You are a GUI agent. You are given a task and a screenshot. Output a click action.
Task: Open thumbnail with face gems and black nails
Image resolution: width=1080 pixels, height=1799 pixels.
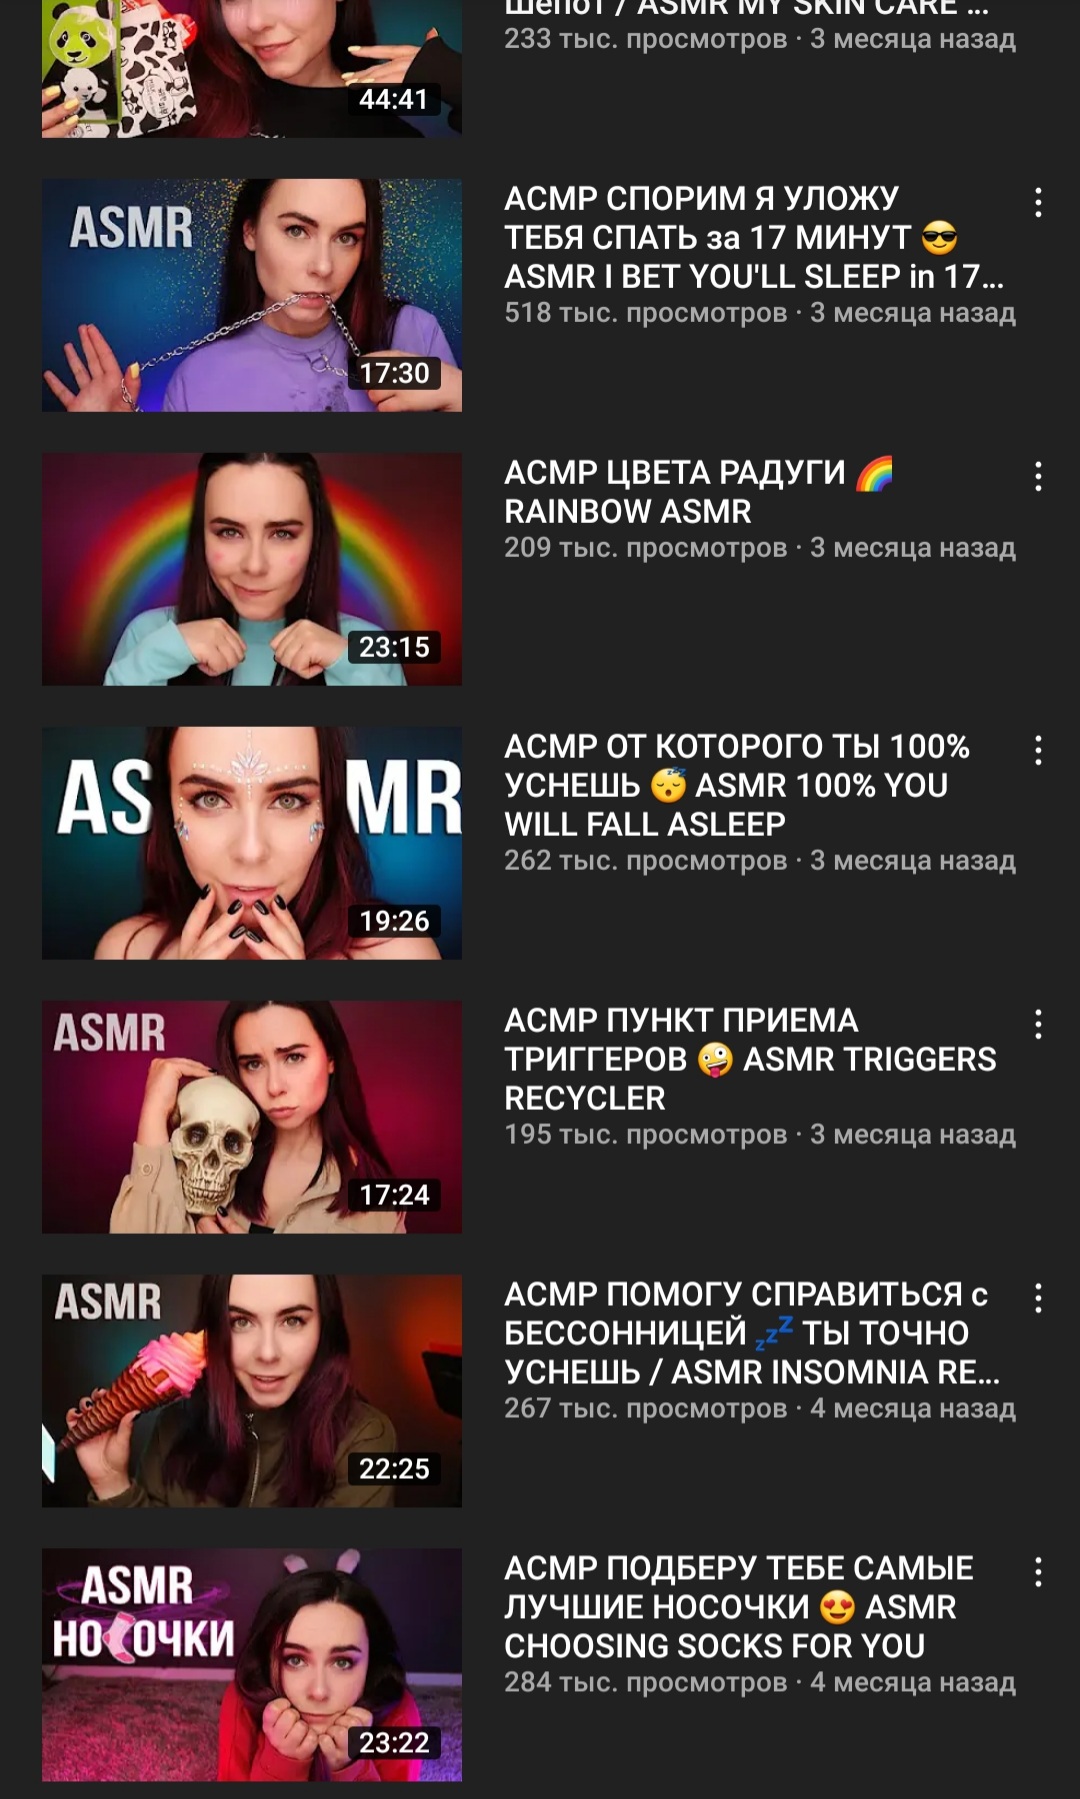pyautogui.click(x=252, y=843)
